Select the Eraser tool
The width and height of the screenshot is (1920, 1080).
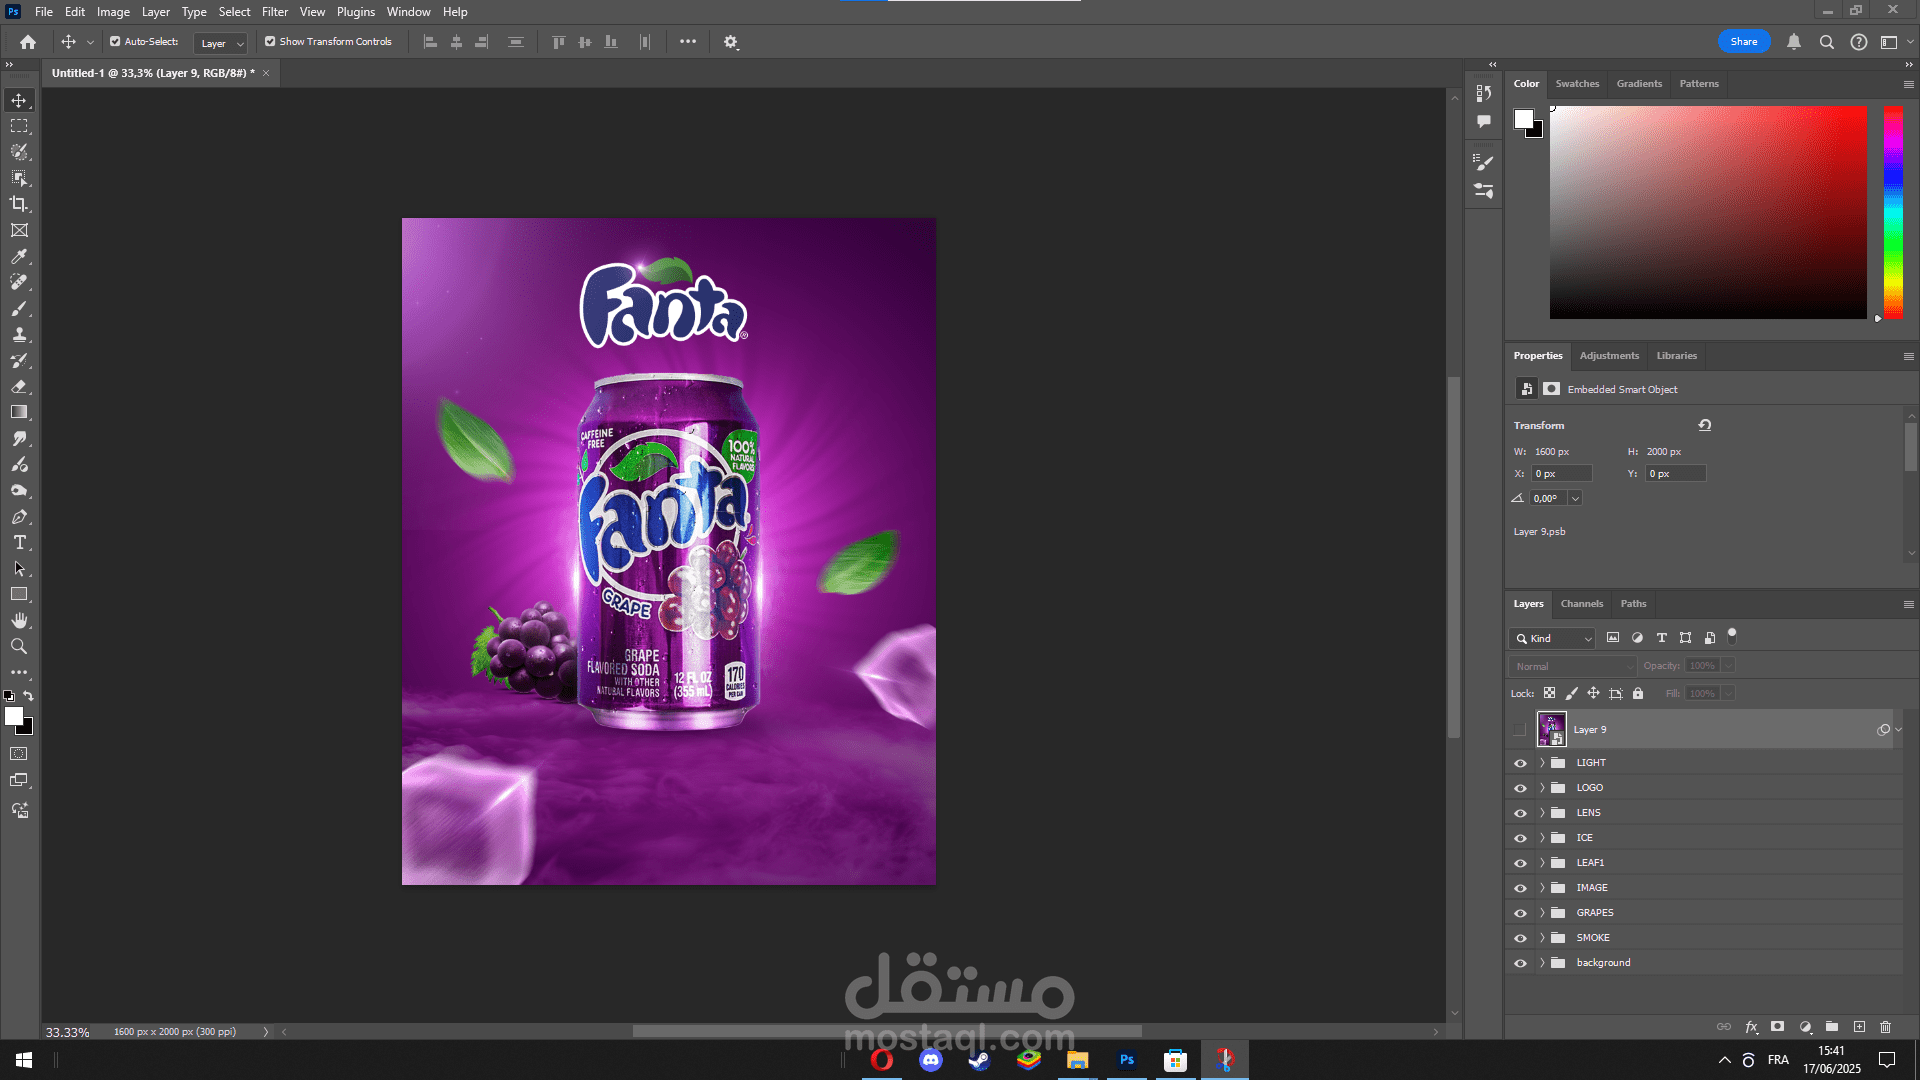click(x=19, y=386)
